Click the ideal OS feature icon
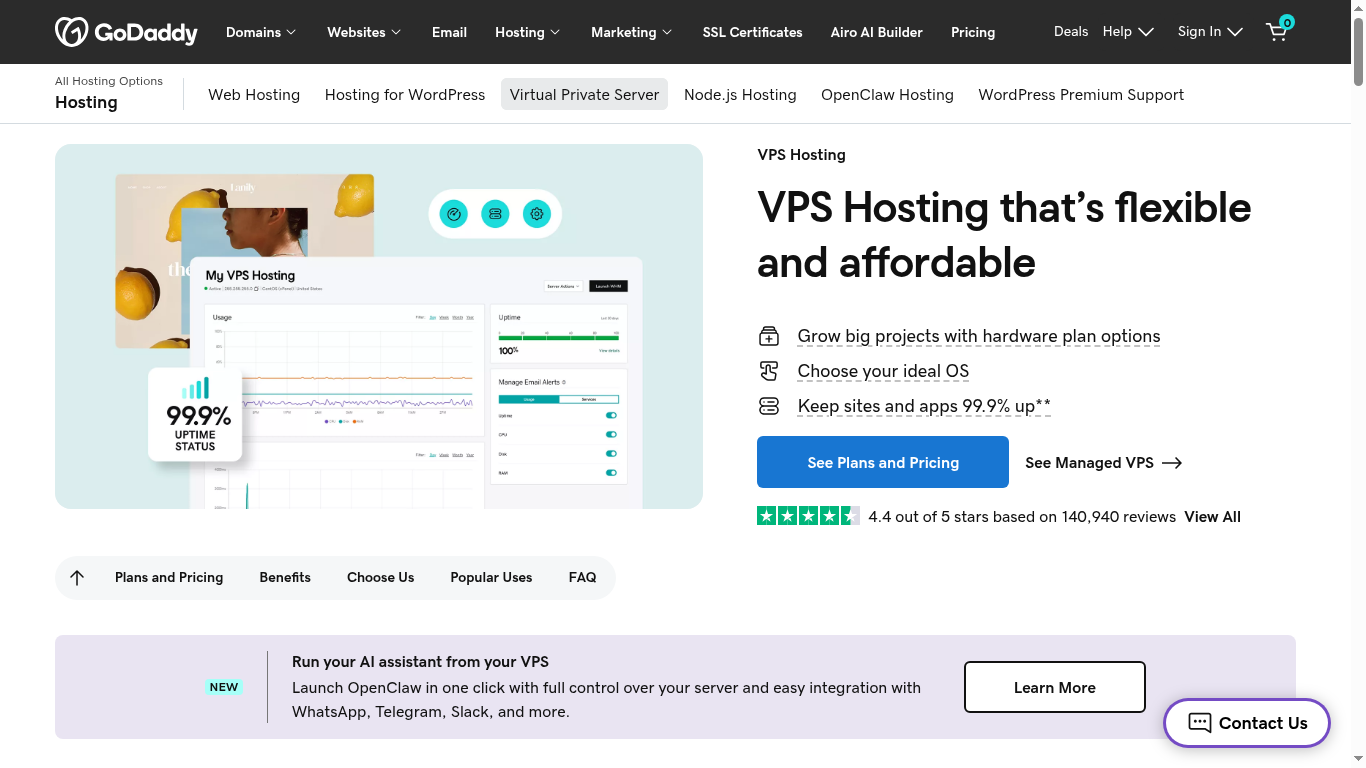The image size is (1366, 768). [x=768, y=371]
